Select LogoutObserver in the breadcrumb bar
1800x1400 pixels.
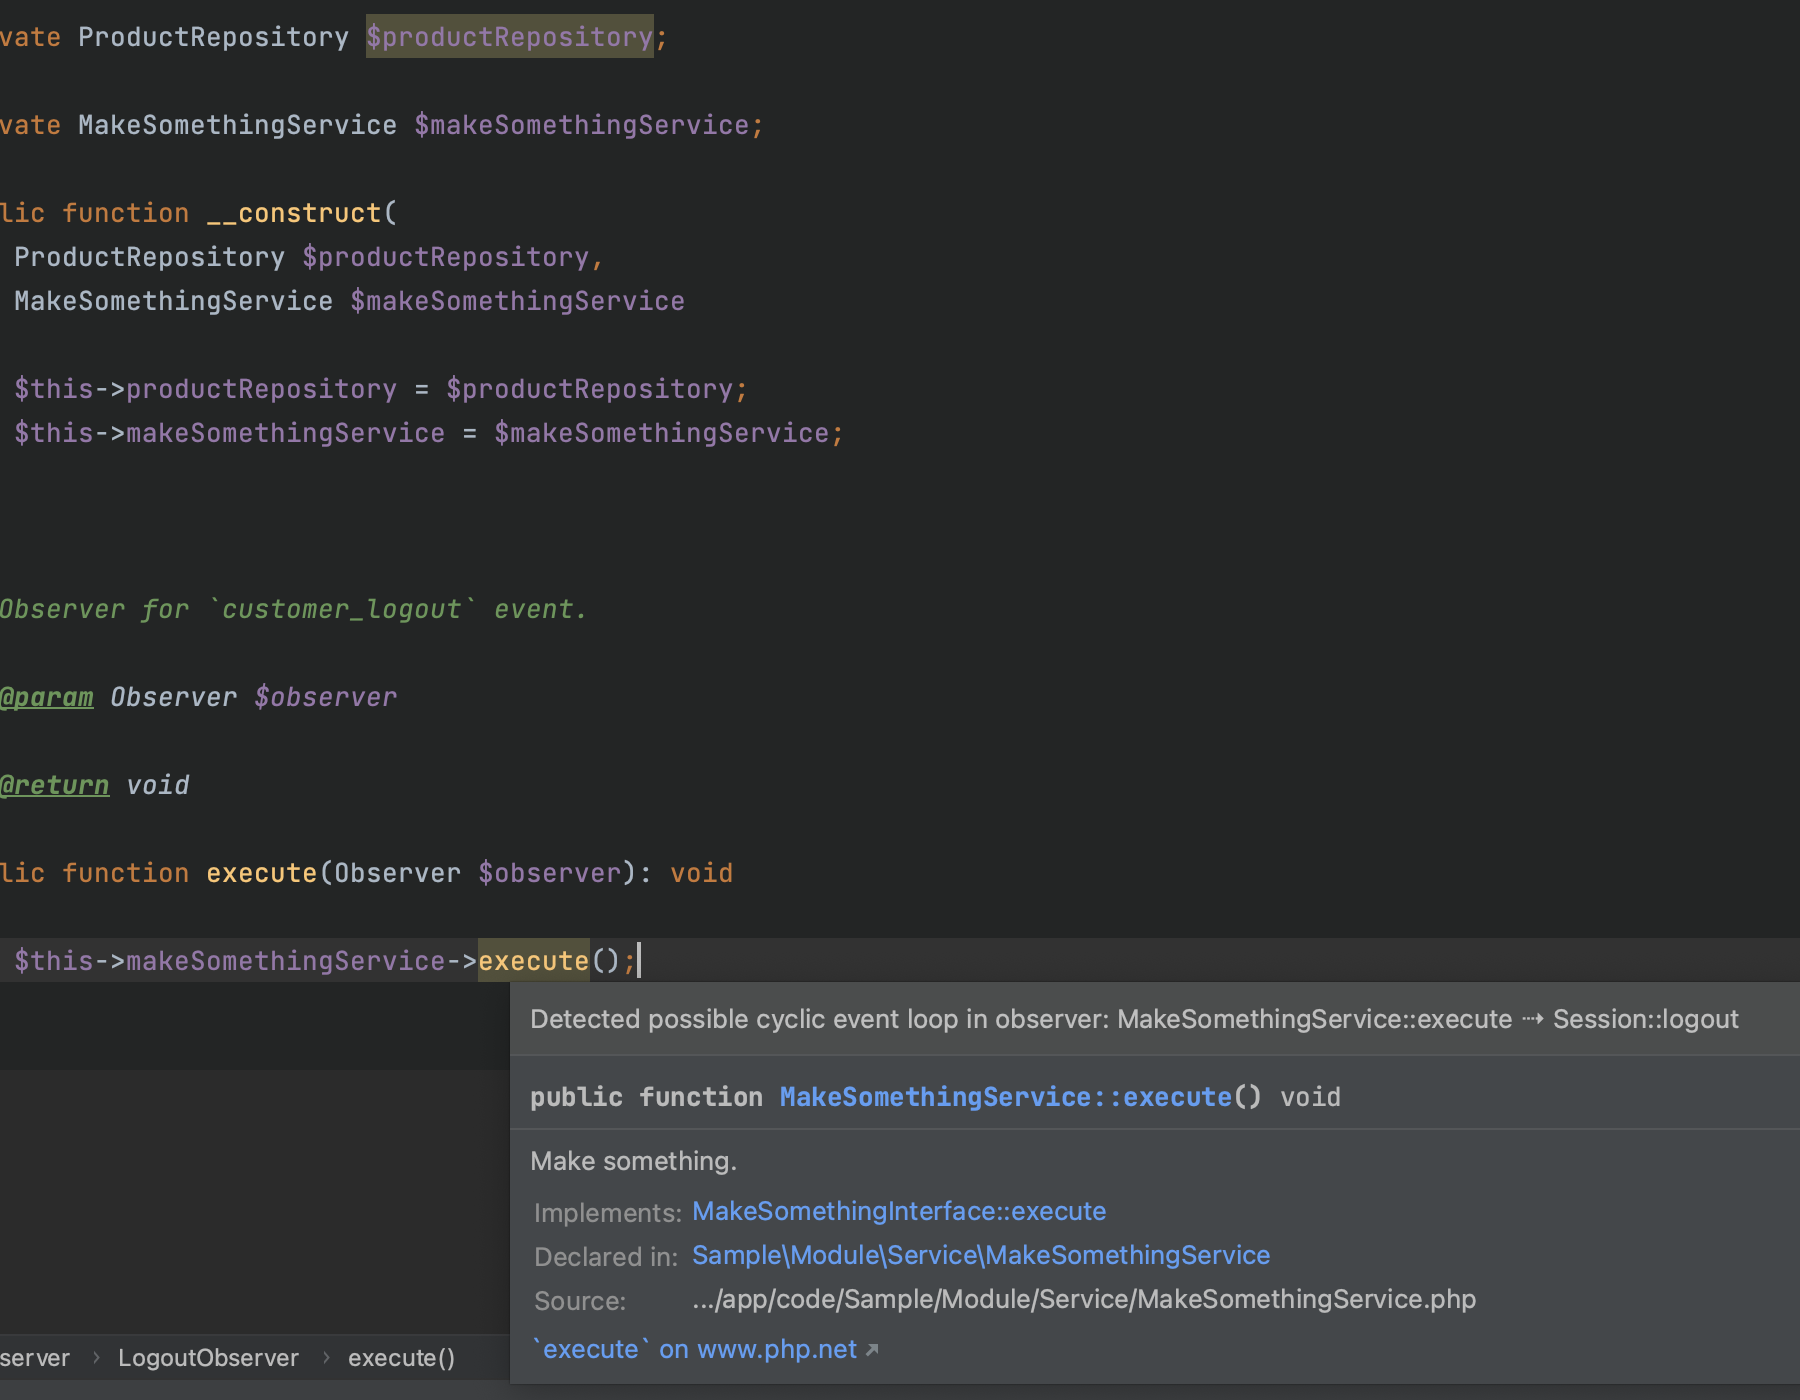tap(208, 1358)
